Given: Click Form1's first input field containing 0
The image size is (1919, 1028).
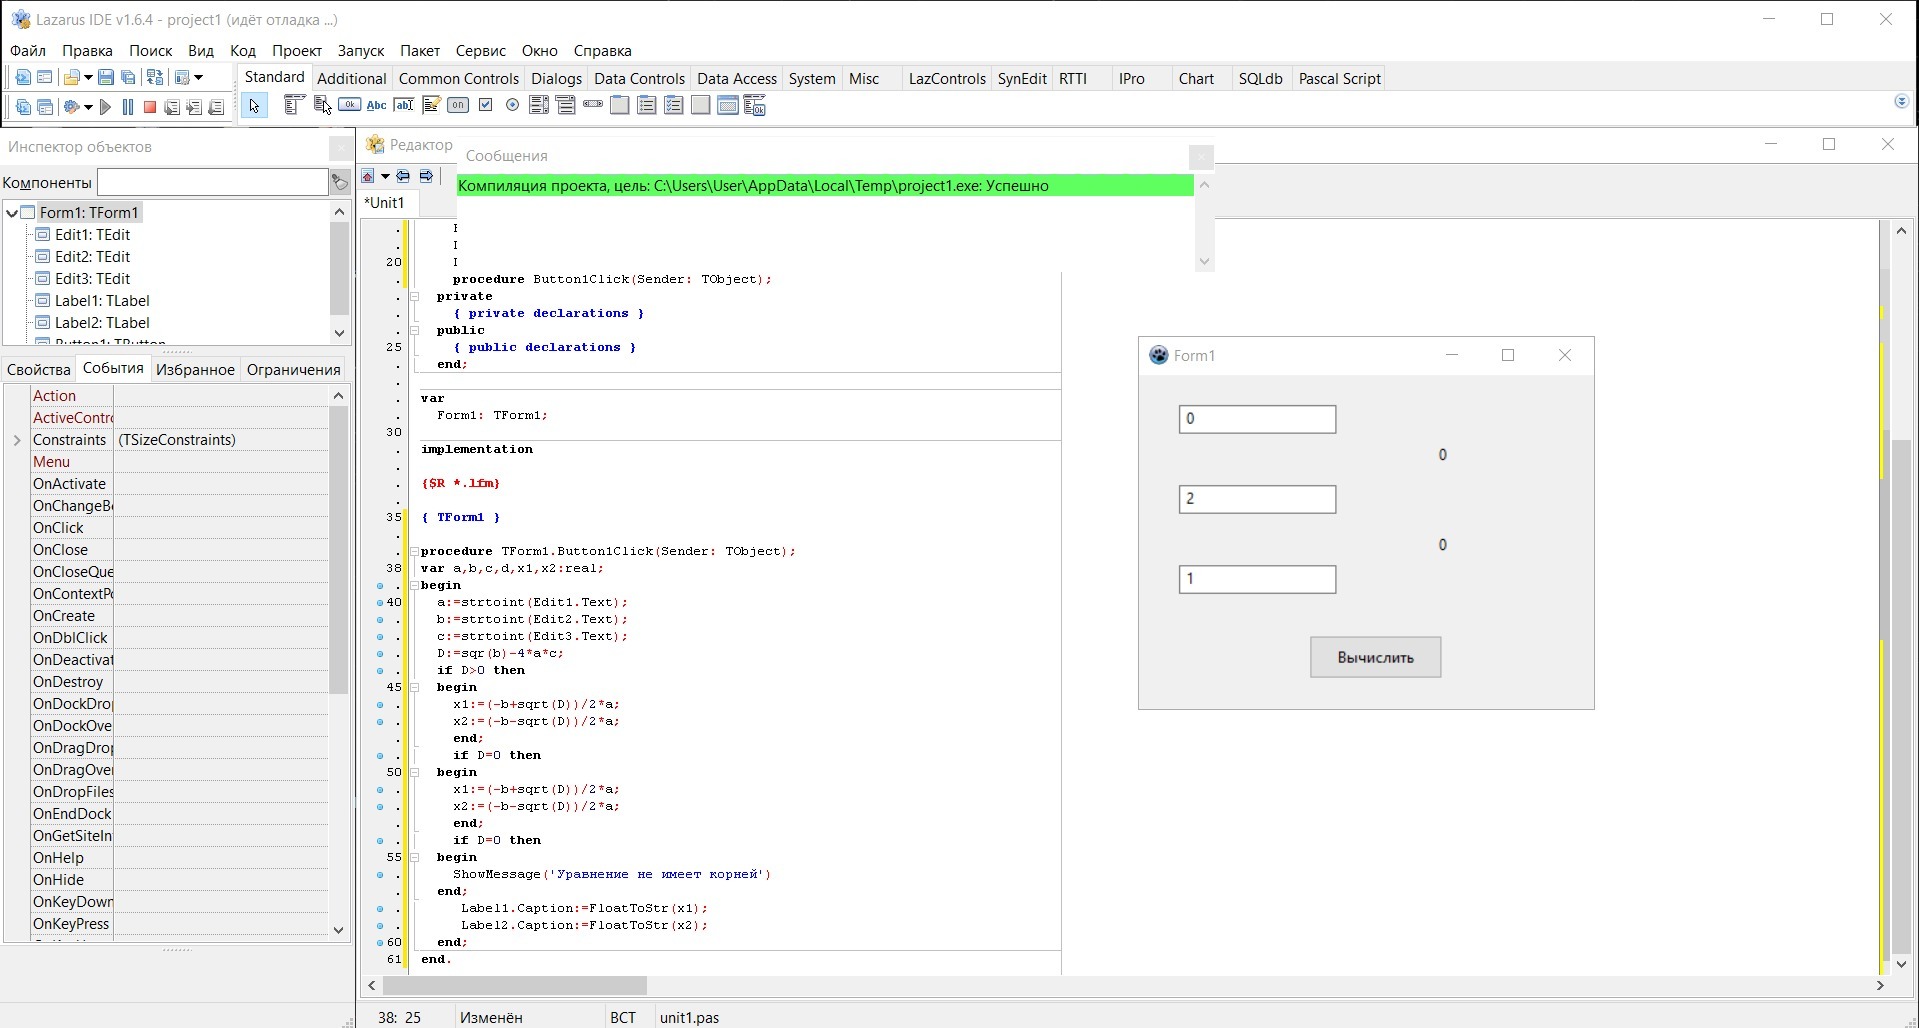Looking at the screenshot, I should (x=1257, y=419).
